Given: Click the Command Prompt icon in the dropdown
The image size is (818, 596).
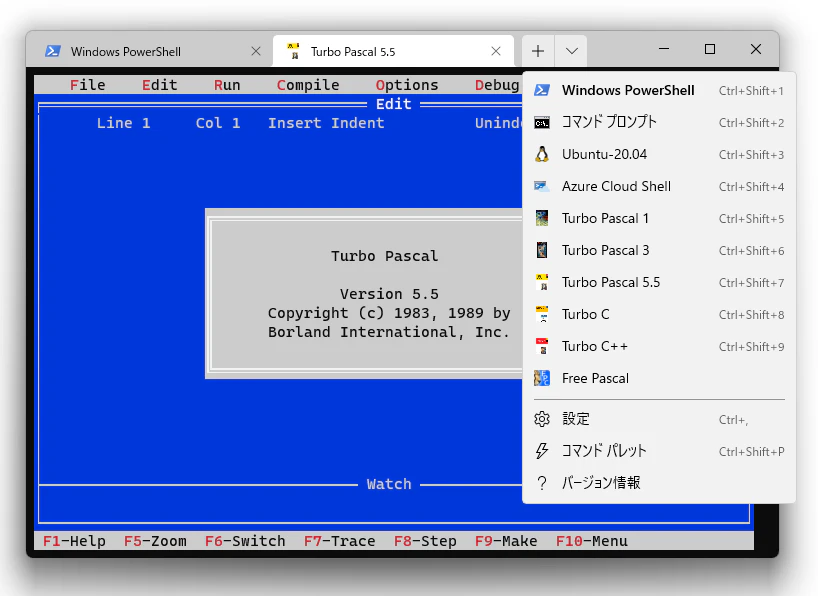Looking at the screenshot, I should (542, 123).
